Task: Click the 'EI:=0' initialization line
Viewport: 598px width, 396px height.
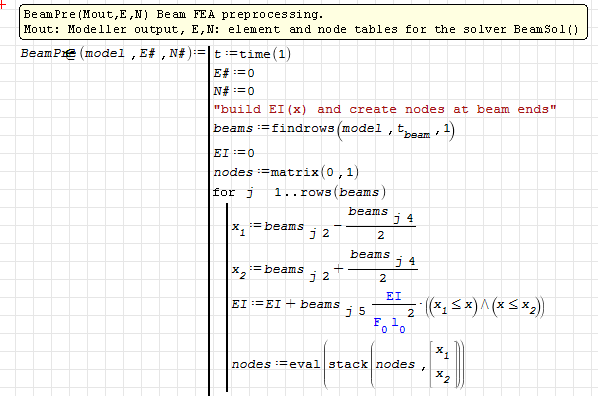Action: coord(234,153)
